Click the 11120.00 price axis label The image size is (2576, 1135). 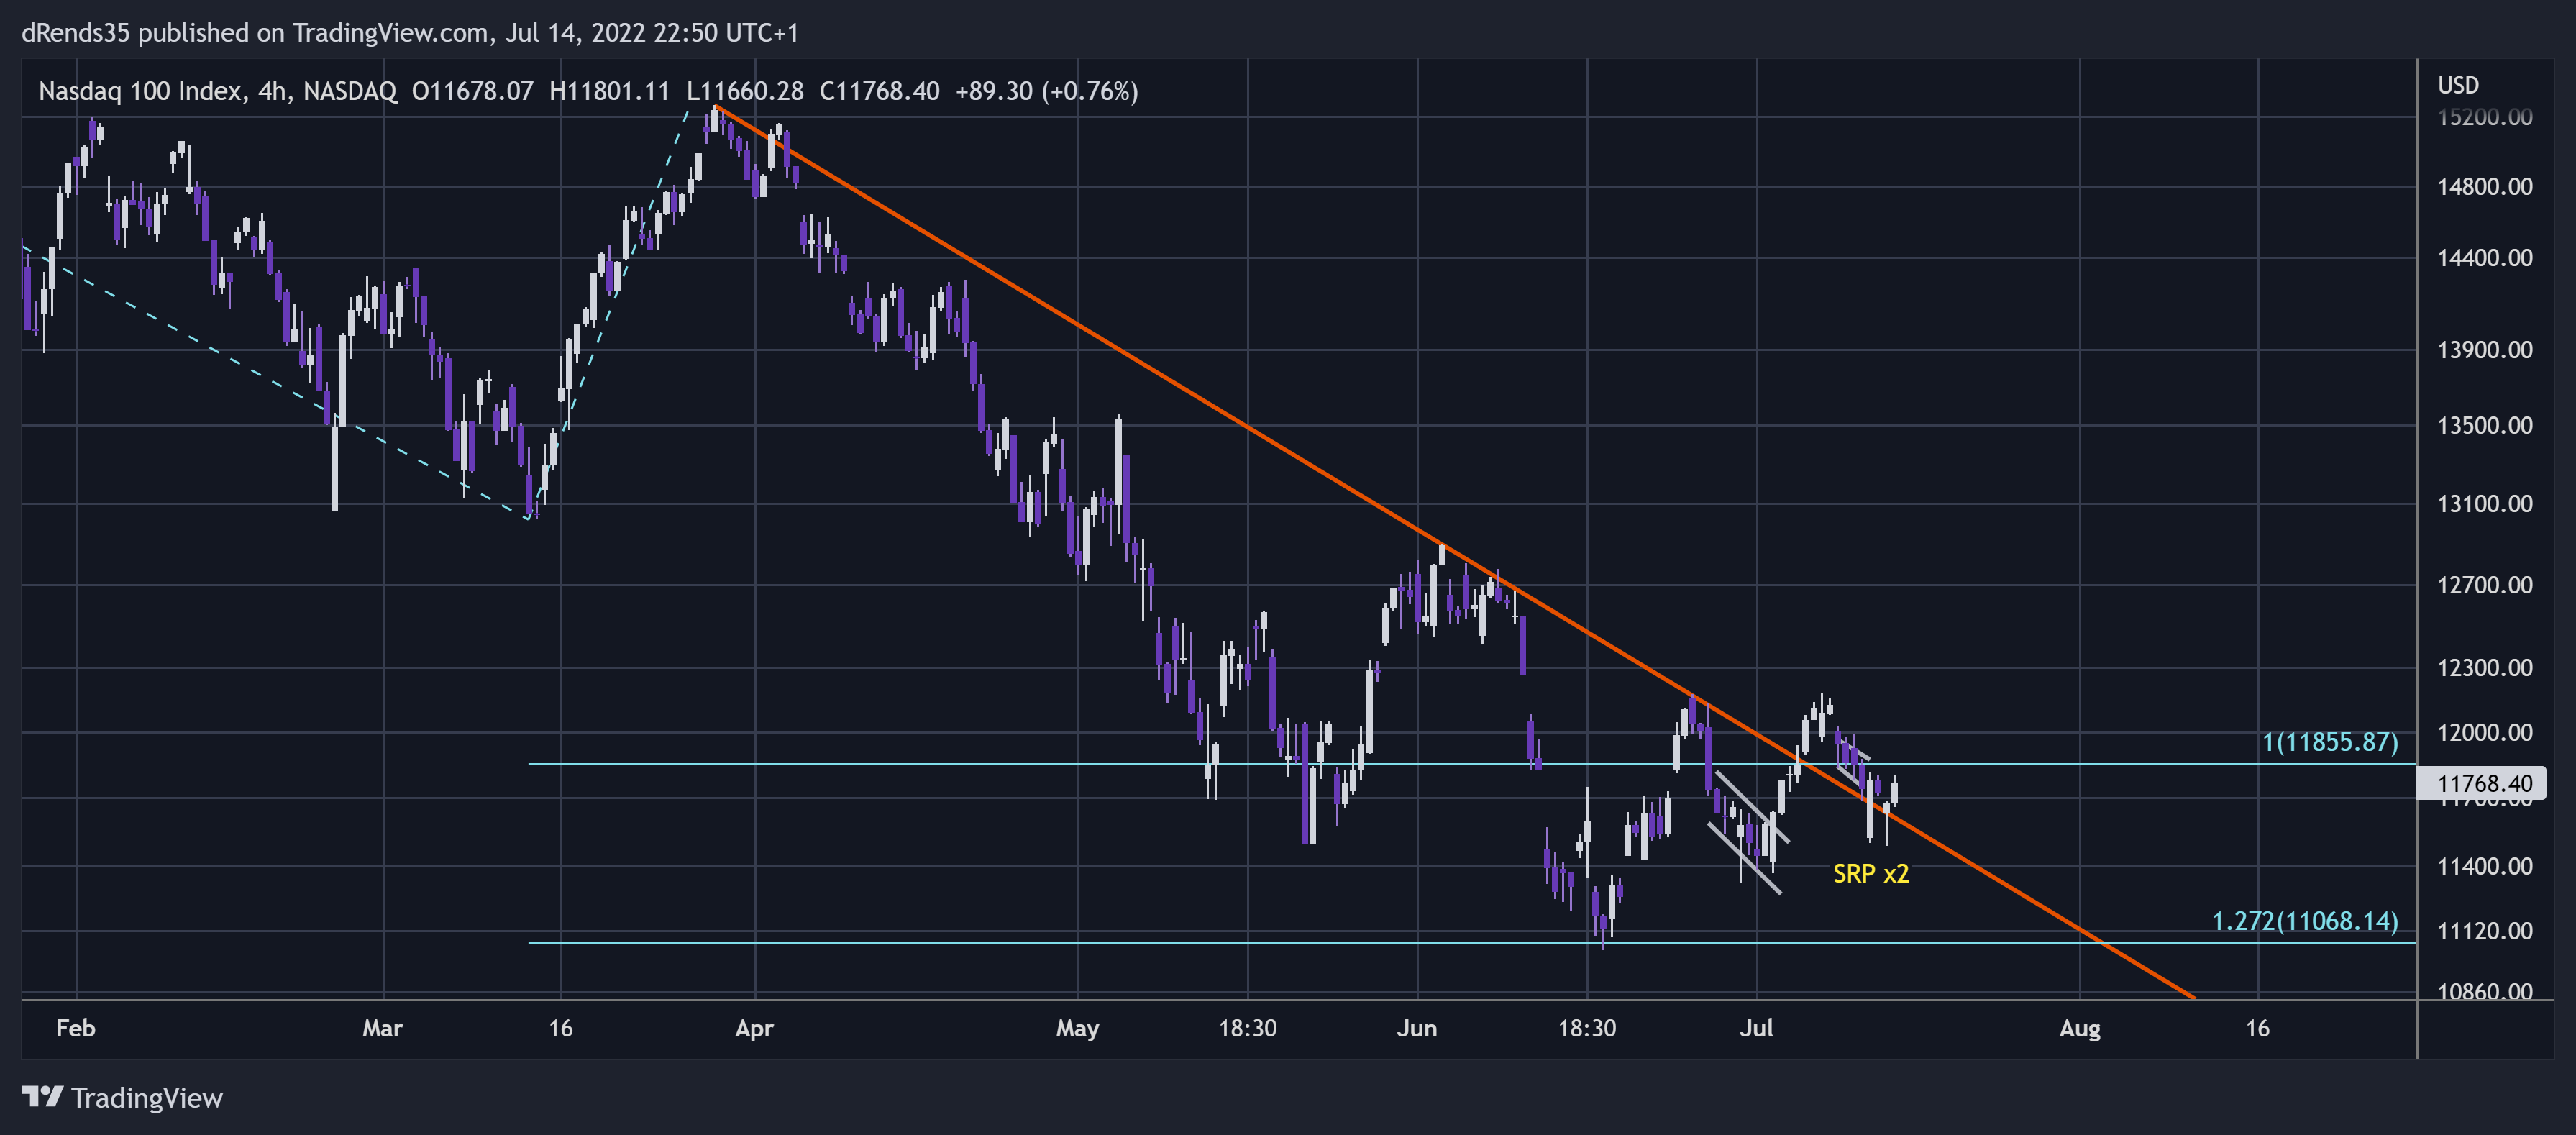[x=2485, y=932]
